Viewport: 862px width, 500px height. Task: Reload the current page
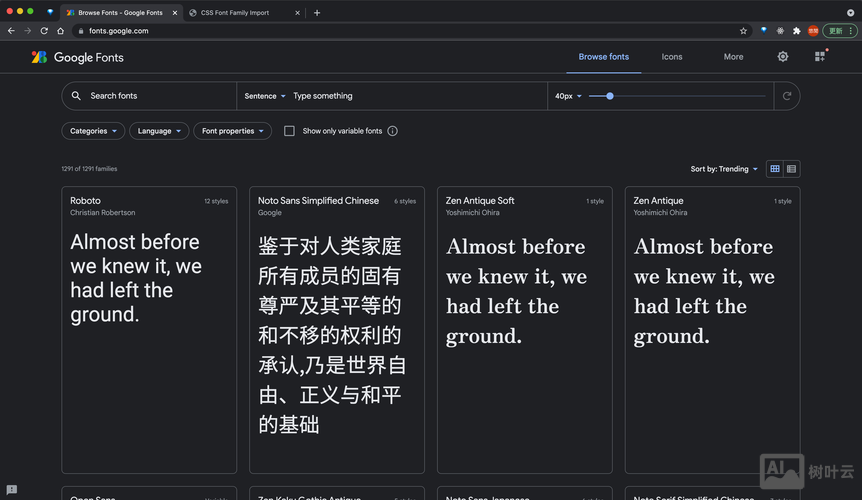(44, 31)
